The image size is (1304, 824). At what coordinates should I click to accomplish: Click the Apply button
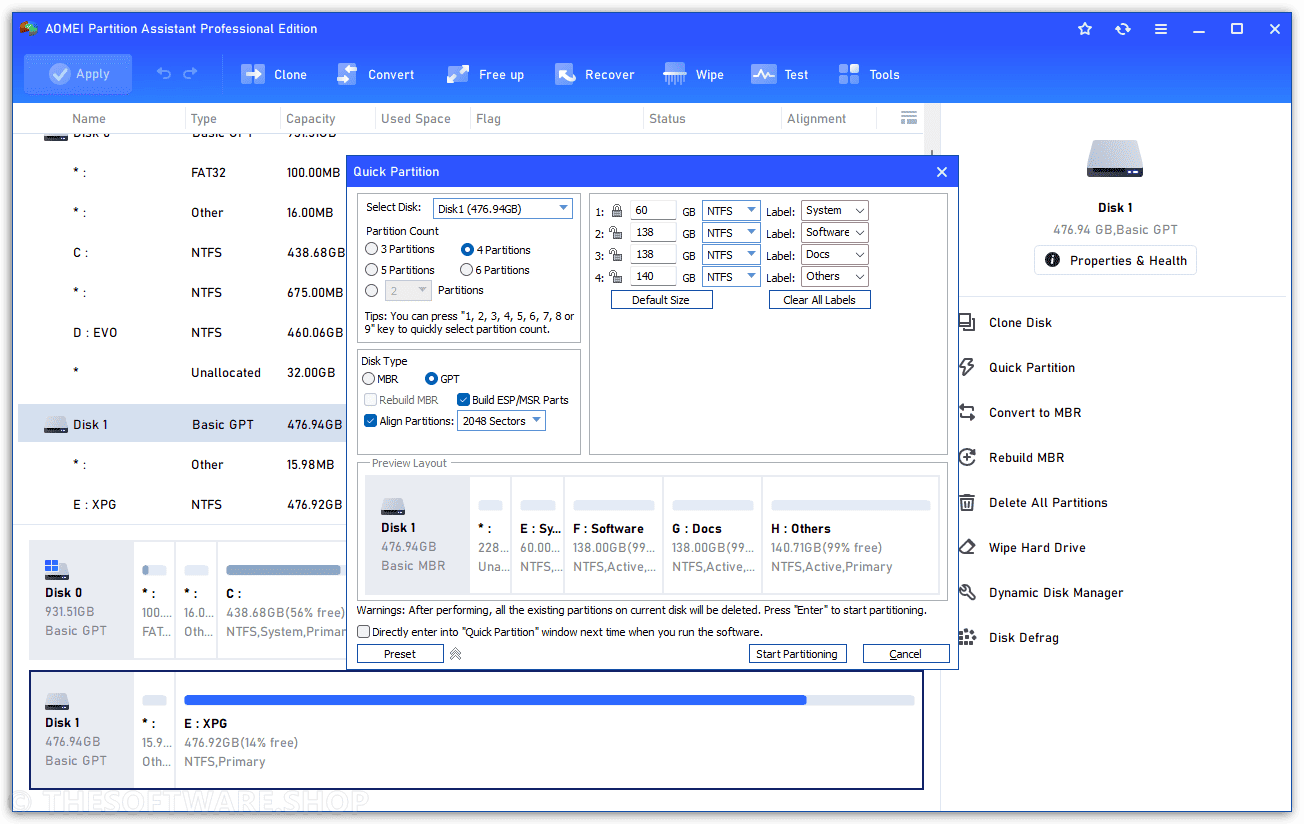[x=78, y=74]
